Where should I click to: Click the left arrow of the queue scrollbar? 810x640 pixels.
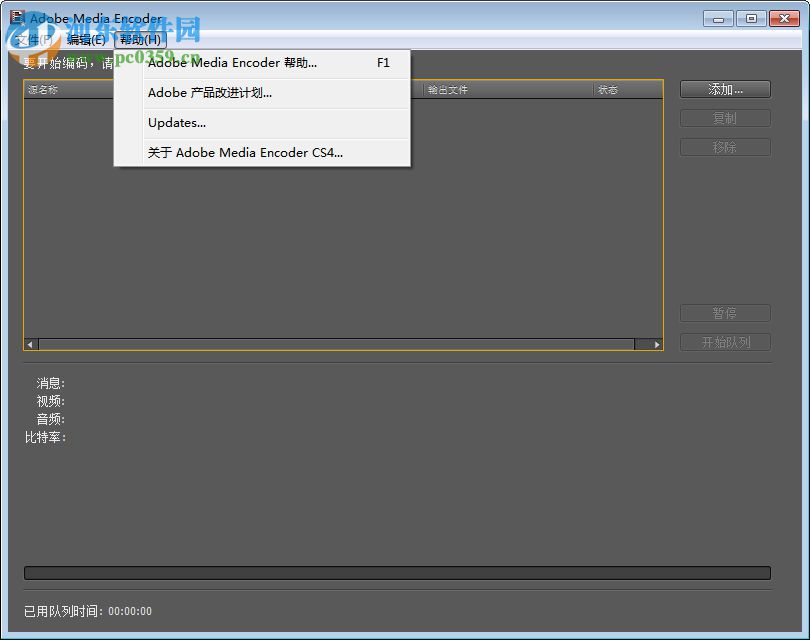click(x=30, y=344)
